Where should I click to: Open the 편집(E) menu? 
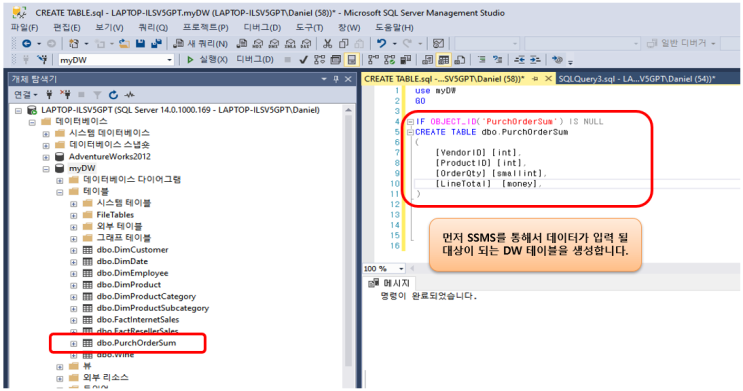point(66,27)
